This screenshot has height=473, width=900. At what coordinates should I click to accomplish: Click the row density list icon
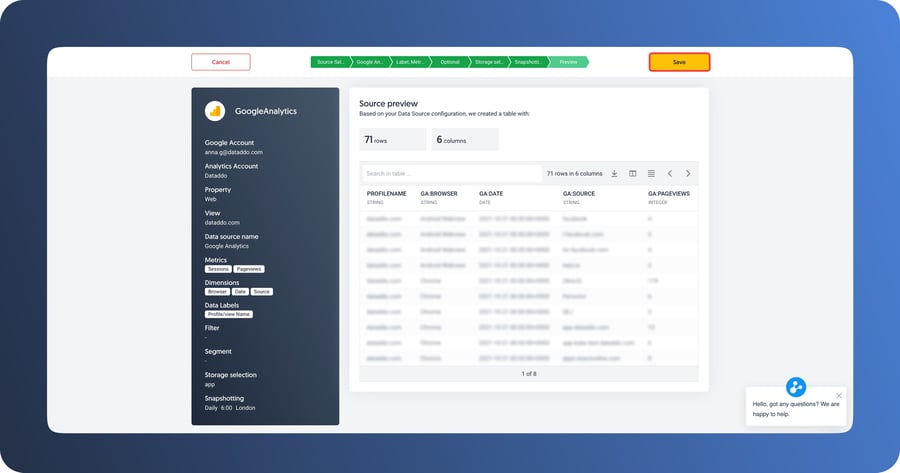[651, 173]
